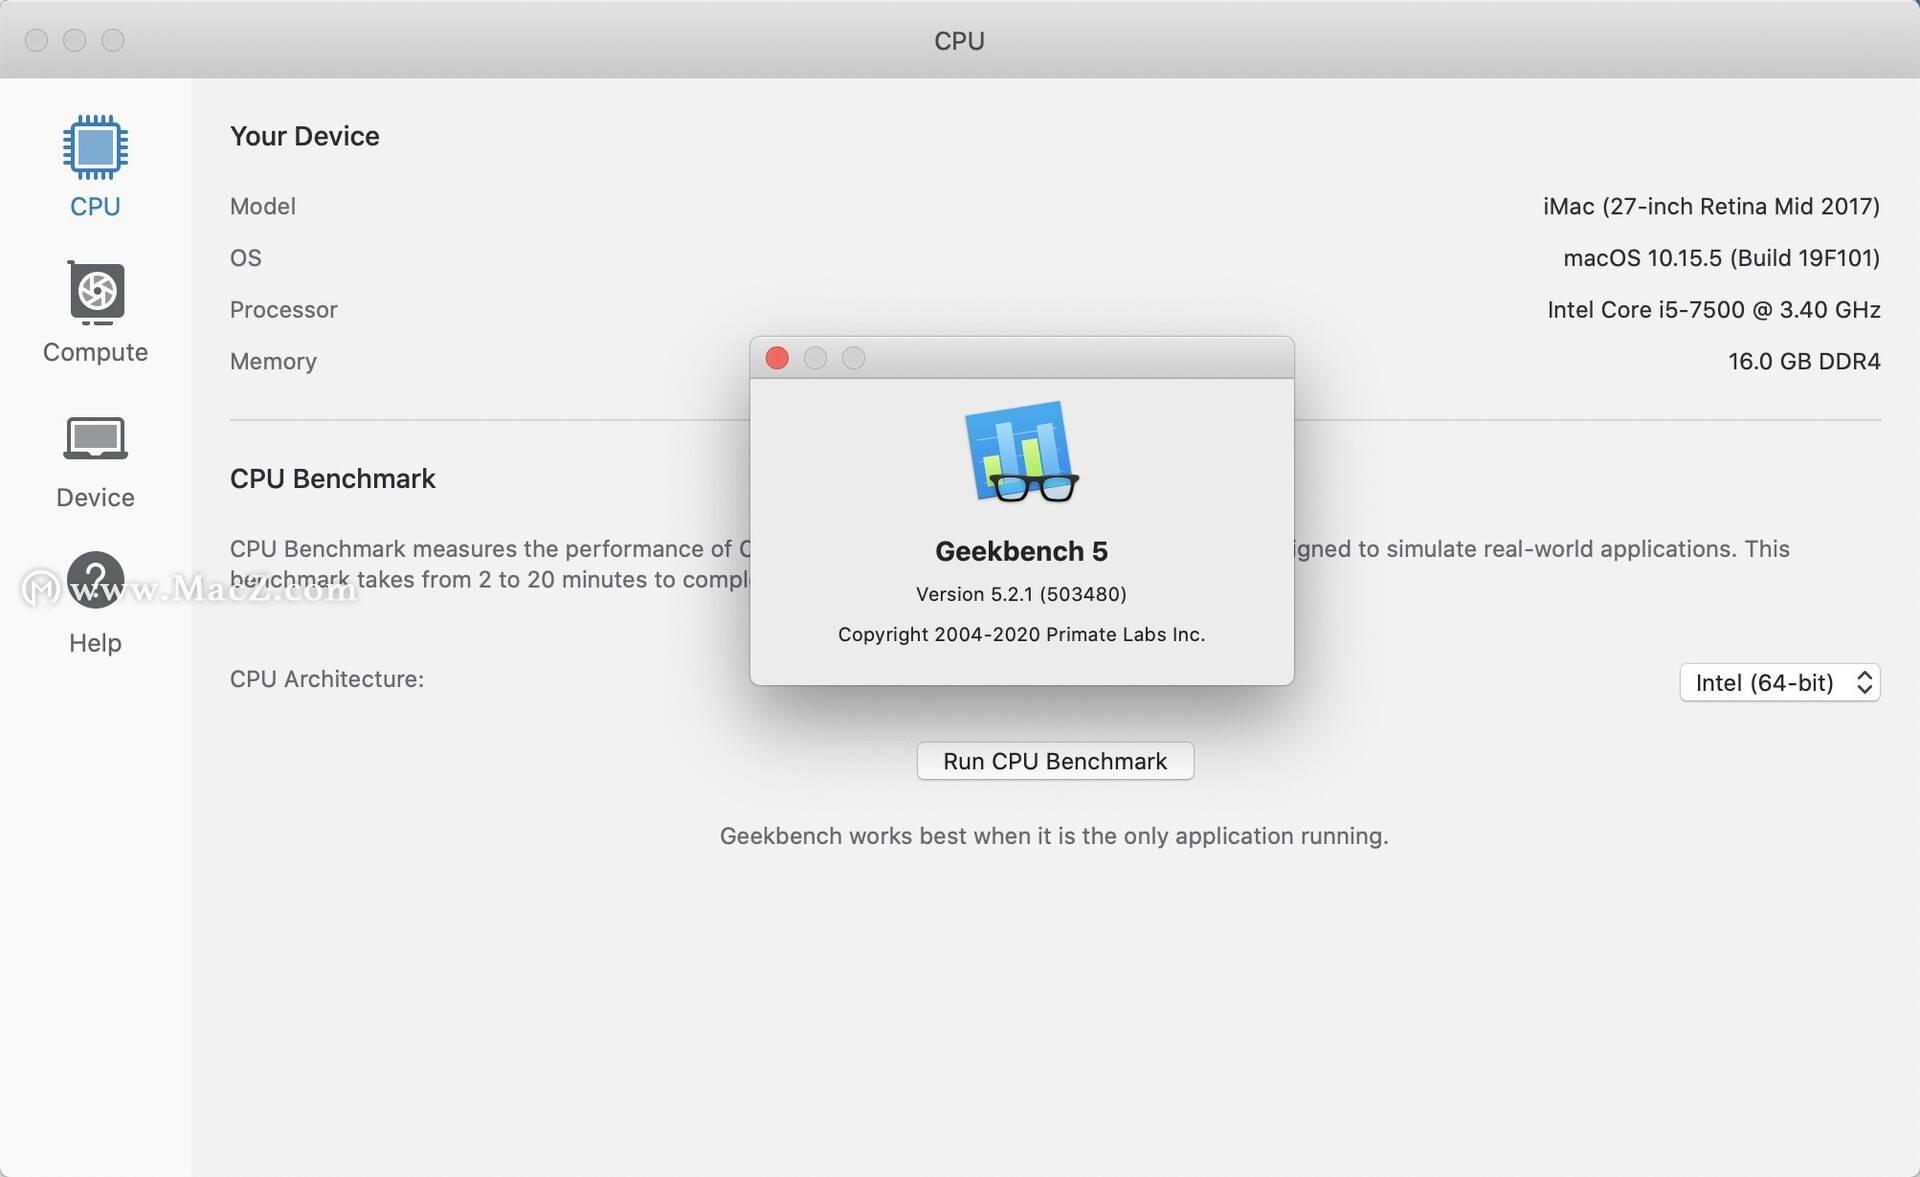
Task: Click the Memory row label
Action: (x=273, y=361)
